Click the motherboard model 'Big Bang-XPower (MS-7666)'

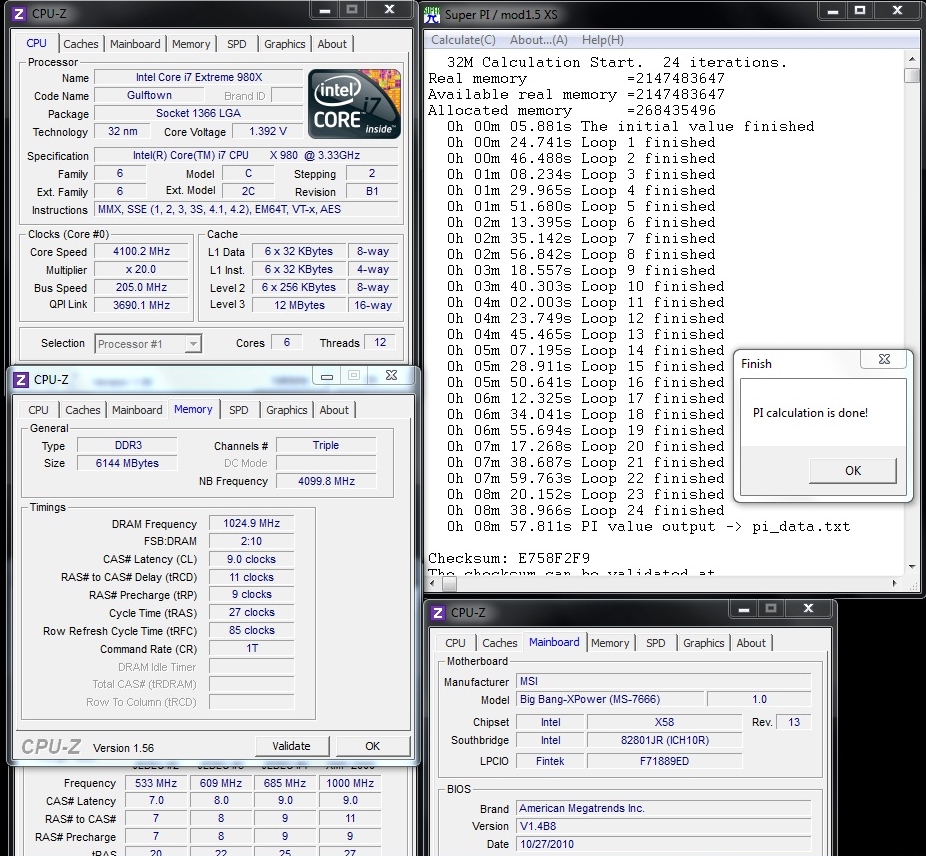[610, 699]
